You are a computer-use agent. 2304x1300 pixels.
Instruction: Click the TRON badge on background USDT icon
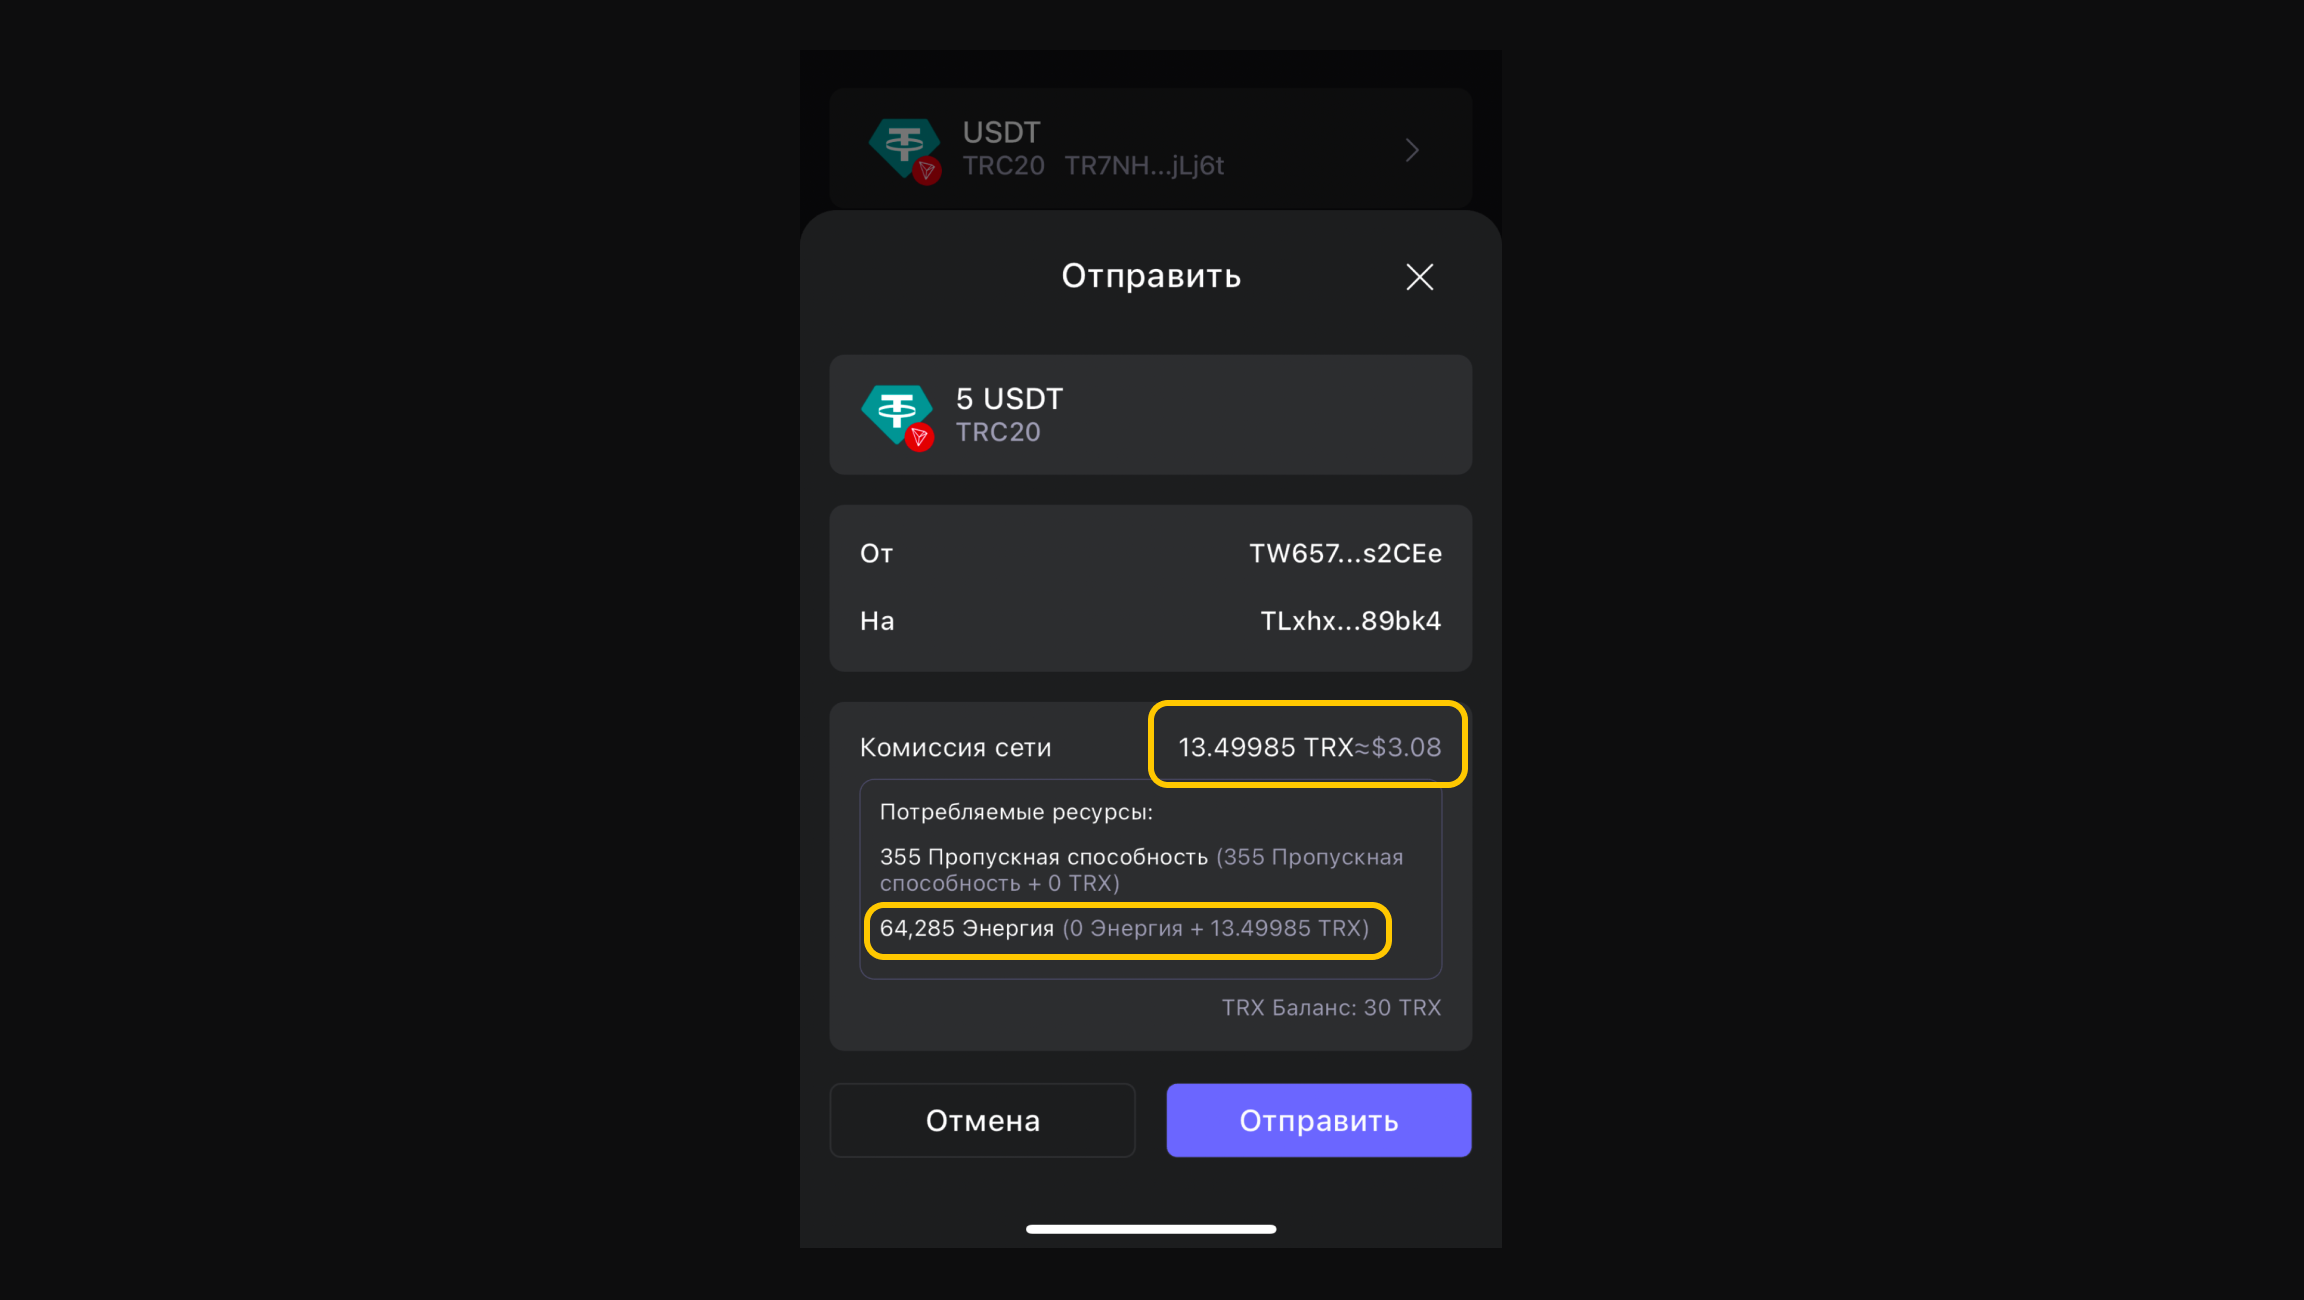pos(927,172)
